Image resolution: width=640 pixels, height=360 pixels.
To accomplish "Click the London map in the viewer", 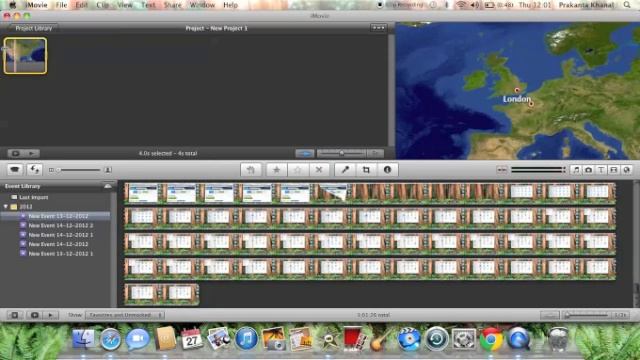I will coord(518,91).
